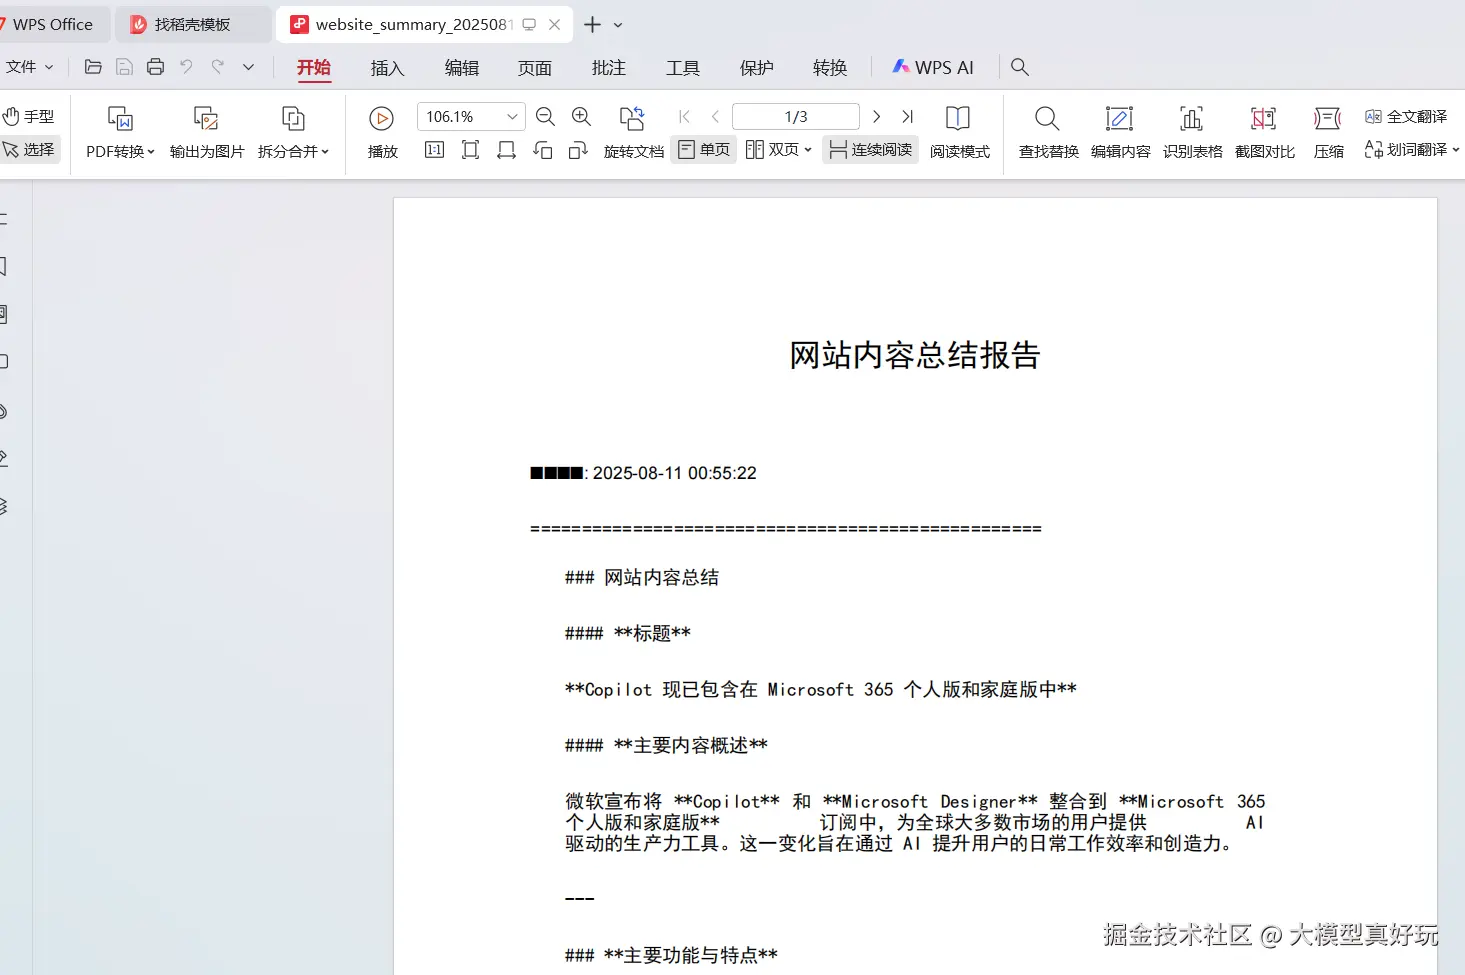This screenshot has height=975, width=1465.
Task: Click the page number field 1/3
Action: 796,117
